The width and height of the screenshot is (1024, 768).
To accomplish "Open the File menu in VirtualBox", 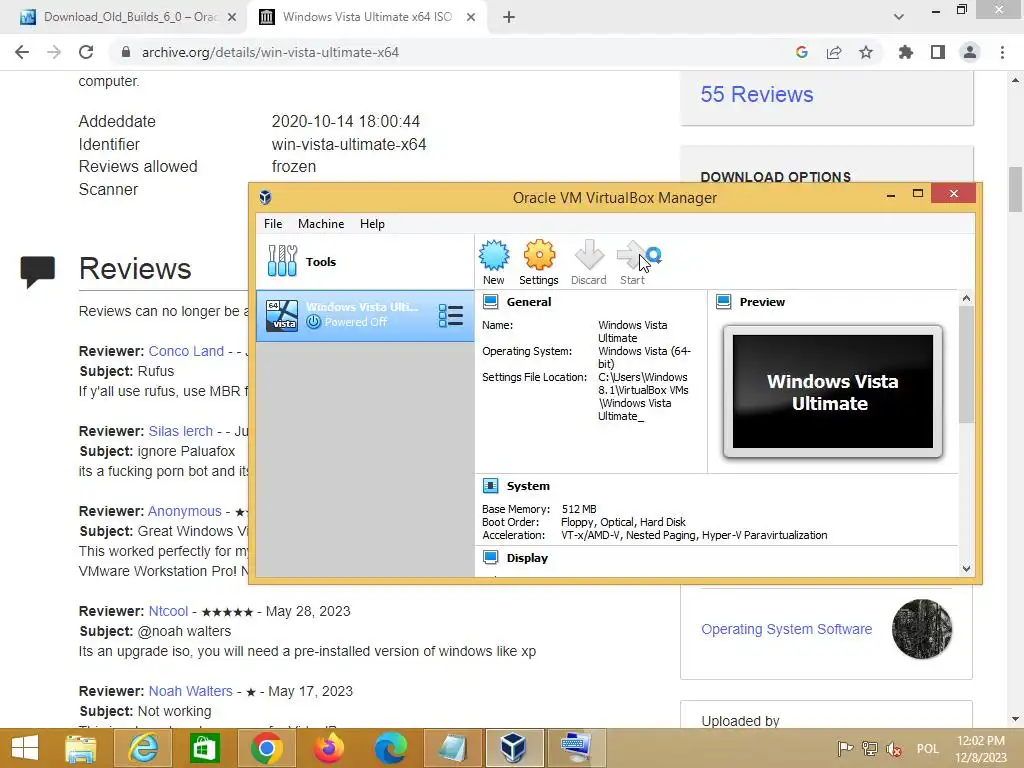I will tap(273, 223).
